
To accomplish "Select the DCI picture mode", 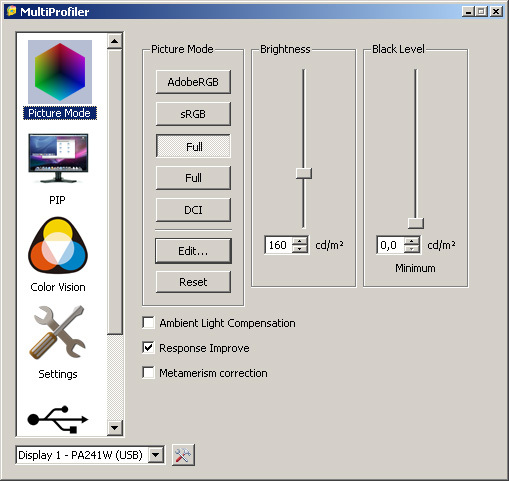I will pos(193,210).
